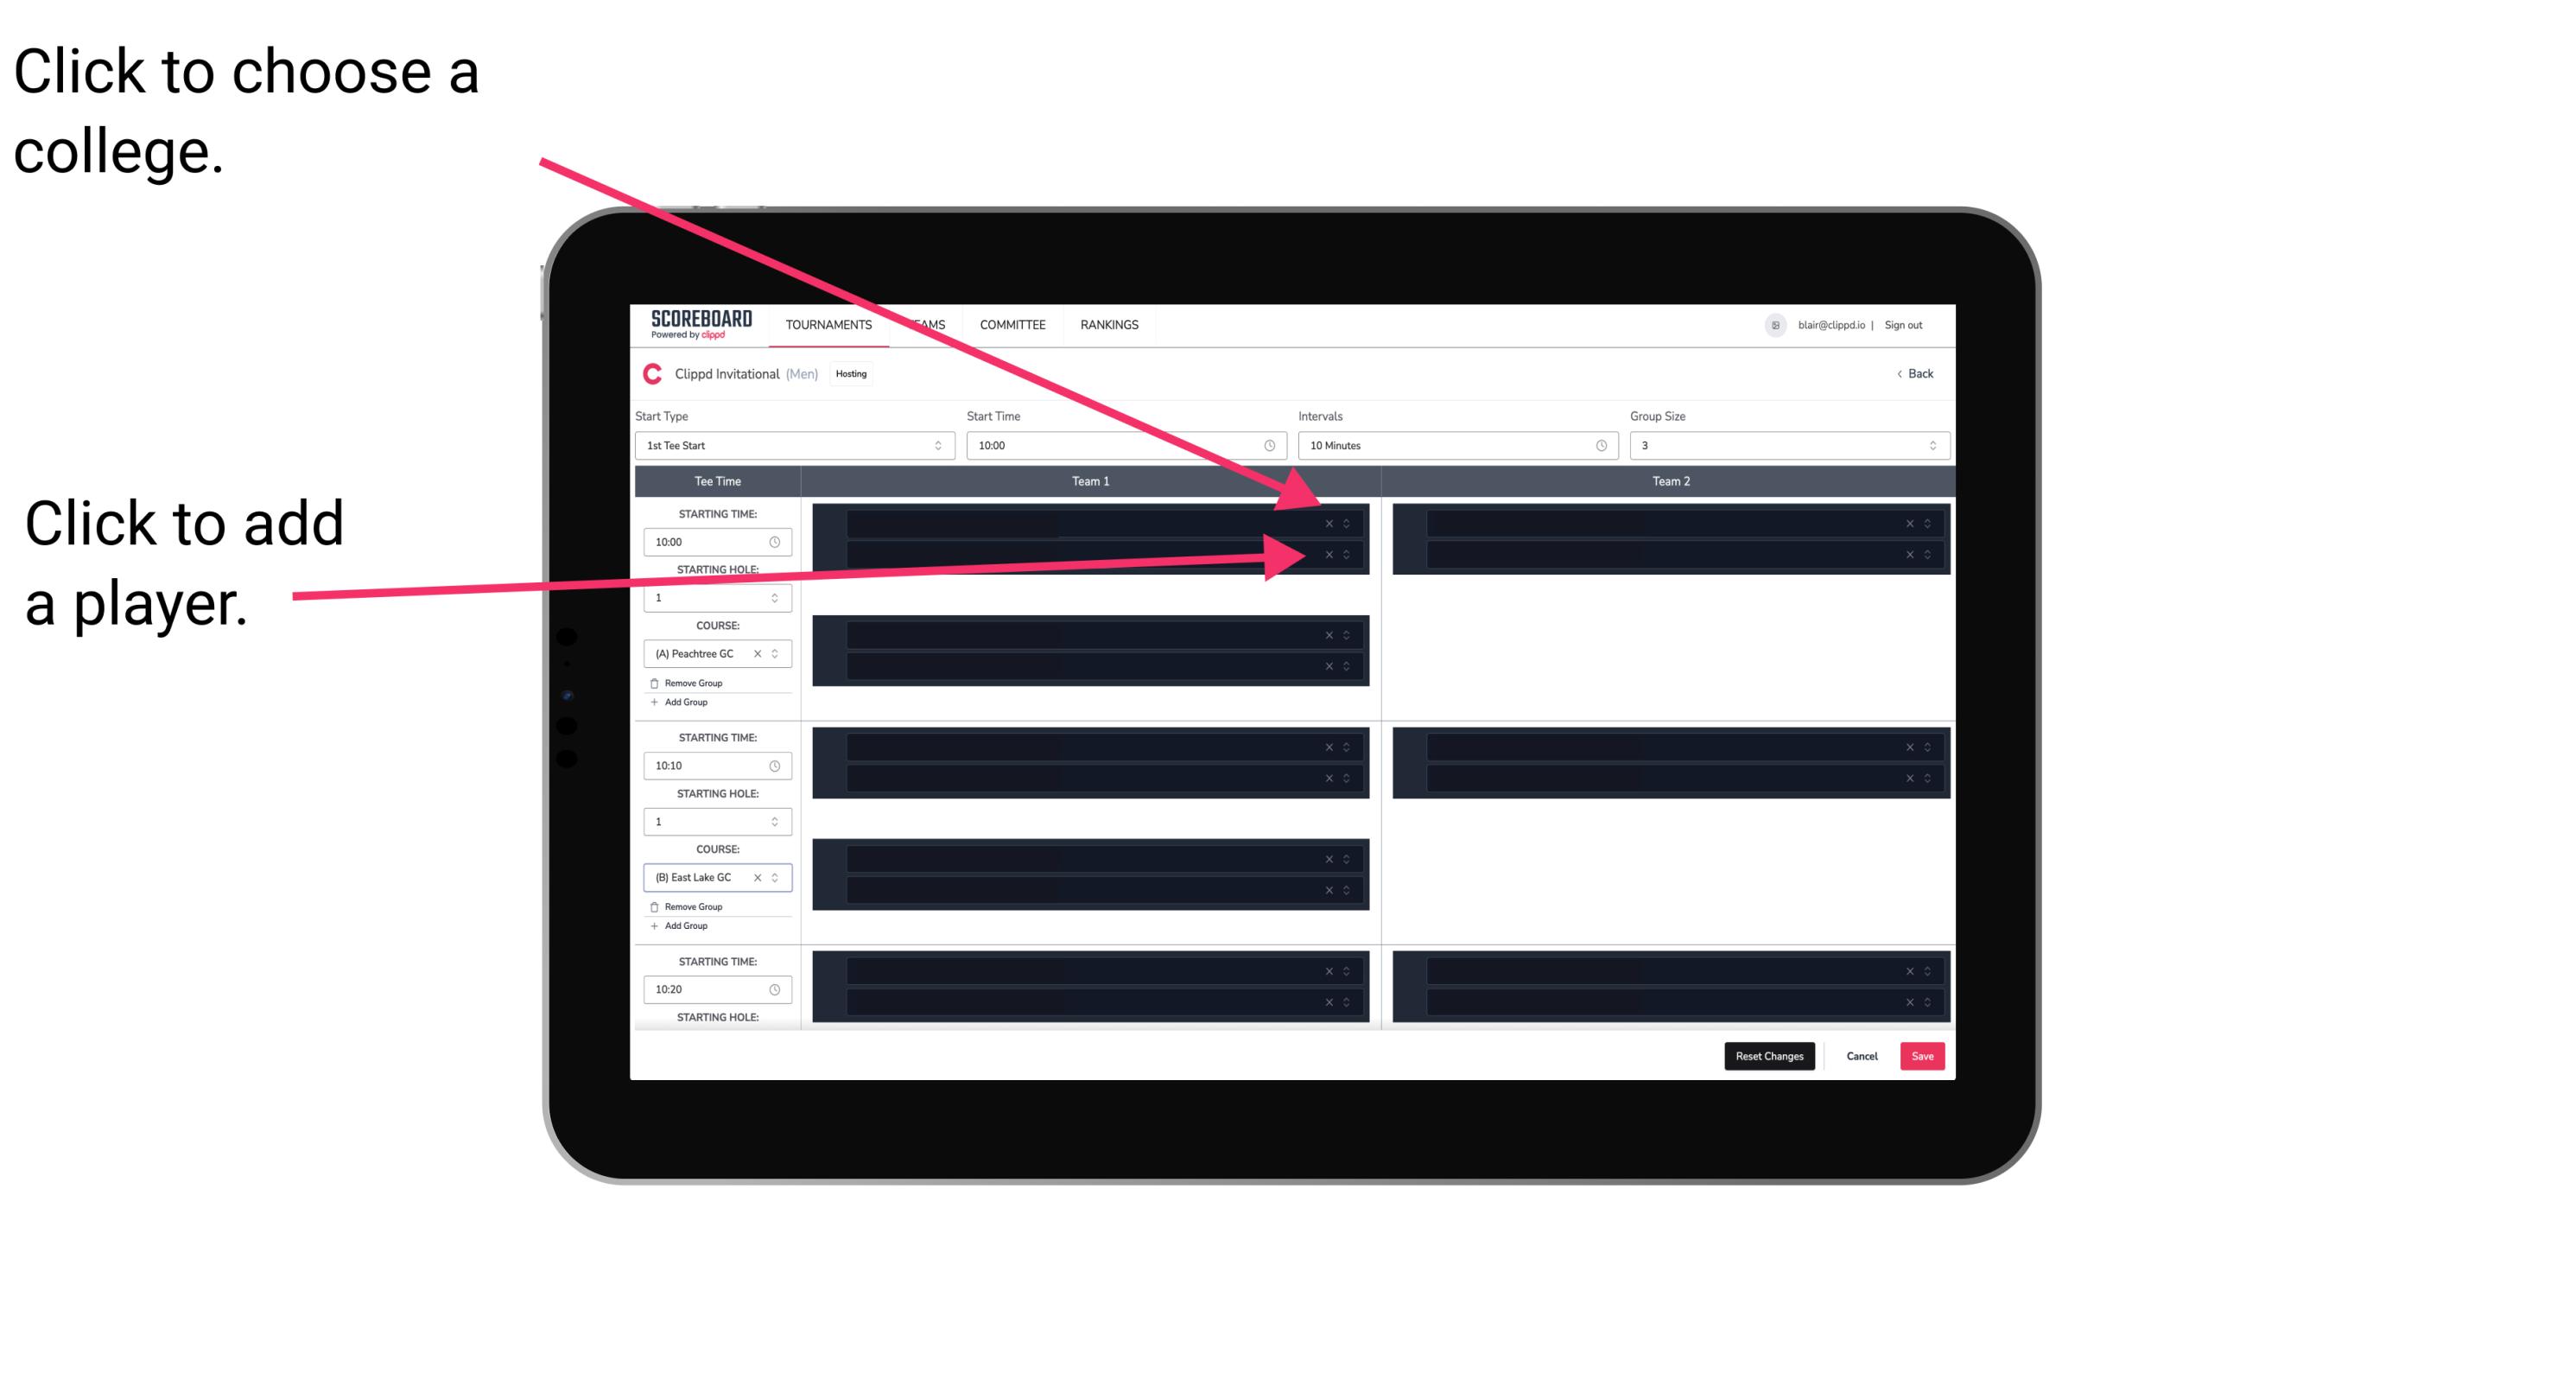Click the RANKINGS tab
This screenshot has width=2576, height=1386.
(1109, 324)
